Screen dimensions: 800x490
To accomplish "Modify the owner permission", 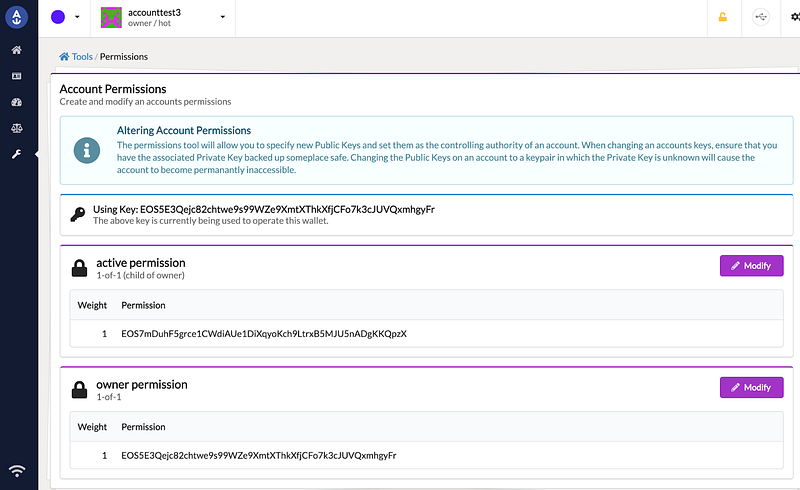I will pos(751,387).
